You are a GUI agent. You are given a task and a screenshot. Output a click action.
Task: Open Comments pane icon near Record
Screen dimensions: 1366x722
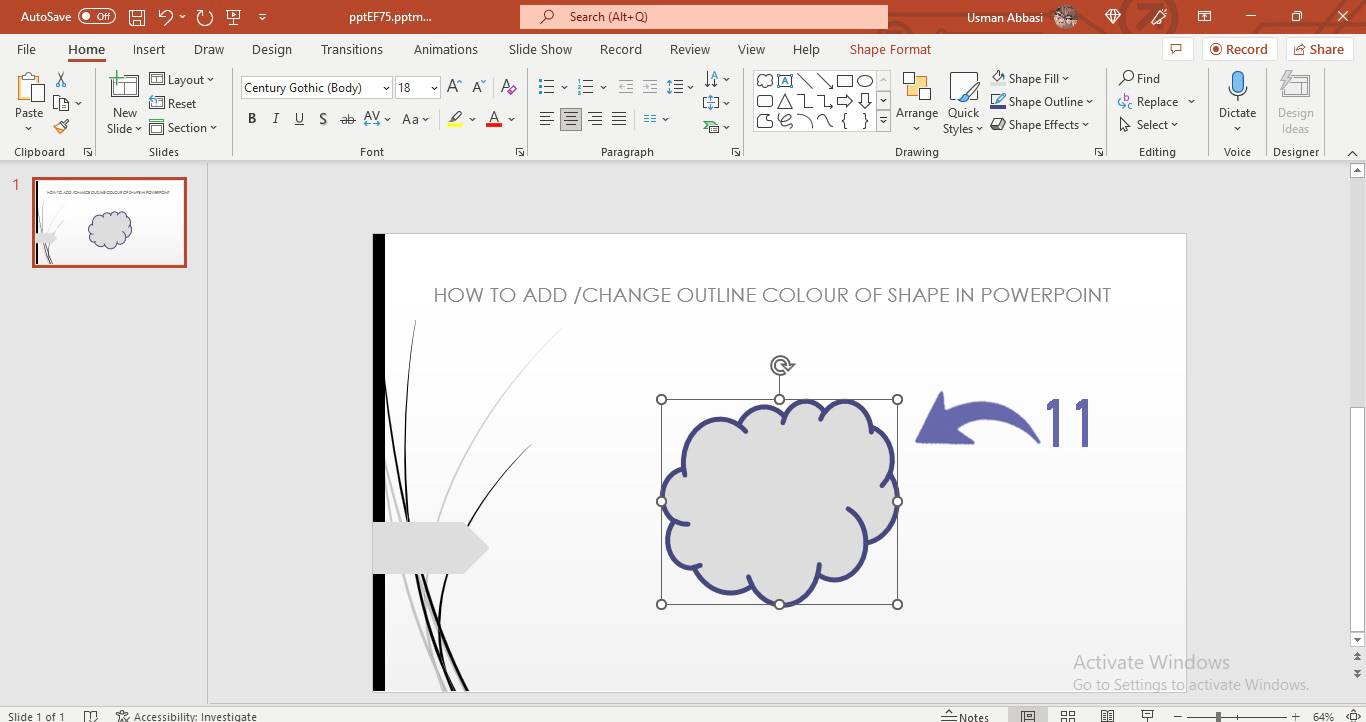coord(1177,49)
